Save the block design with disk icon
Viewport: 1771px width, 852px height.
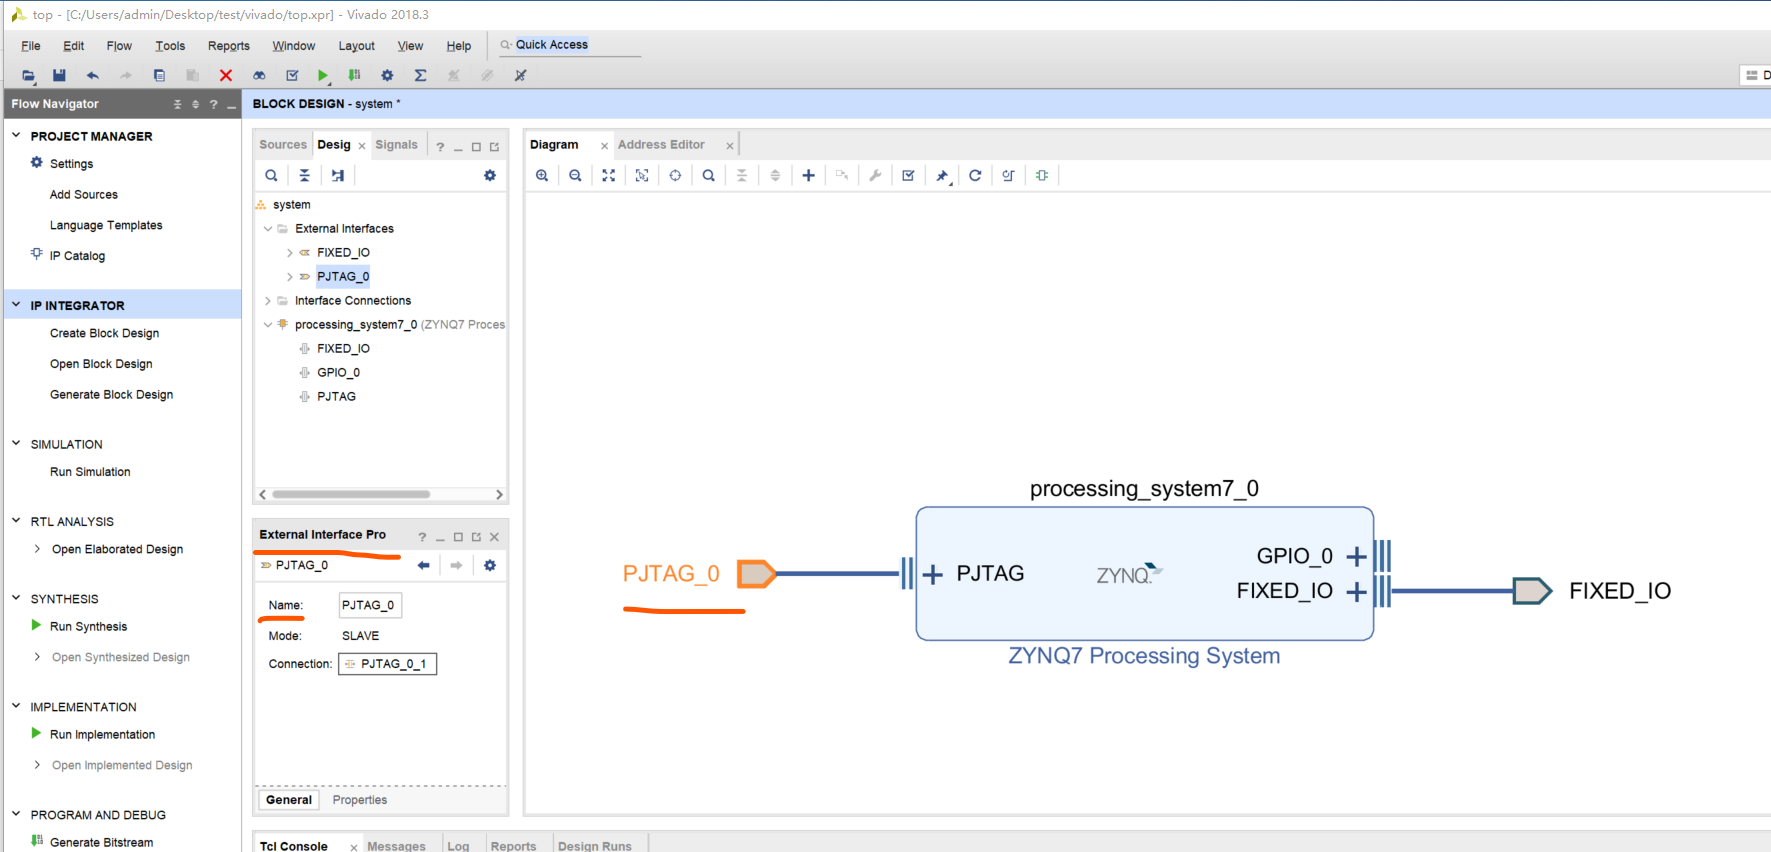pyautogui.click(x=59, y=75)
